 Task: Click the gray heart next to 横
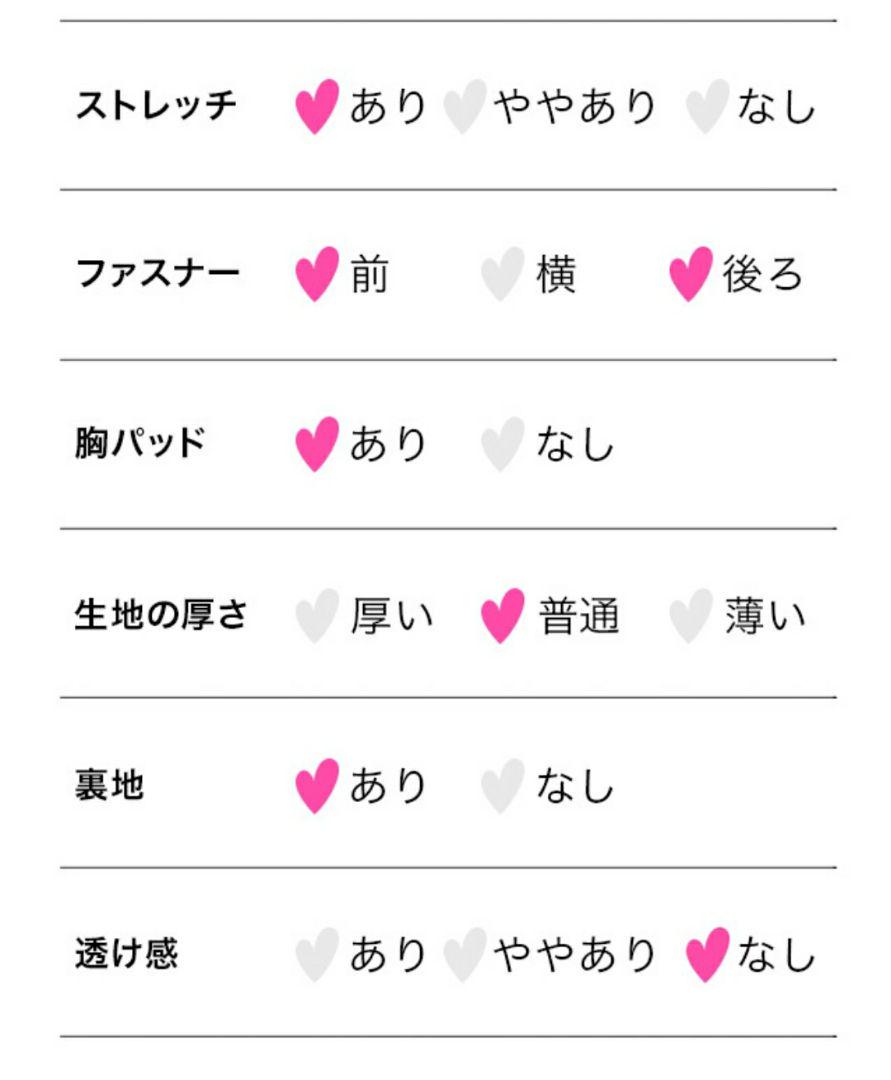[x=503, y=274]
